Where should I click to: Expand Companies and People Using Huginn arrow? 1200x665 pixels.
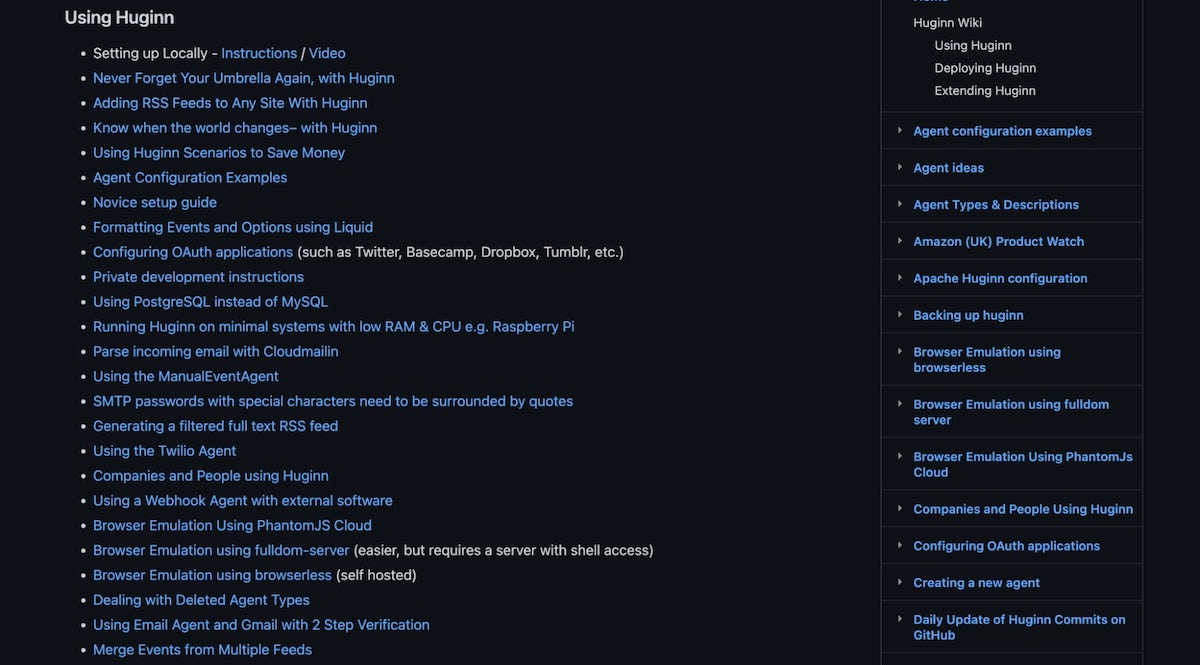coord(900,509)
